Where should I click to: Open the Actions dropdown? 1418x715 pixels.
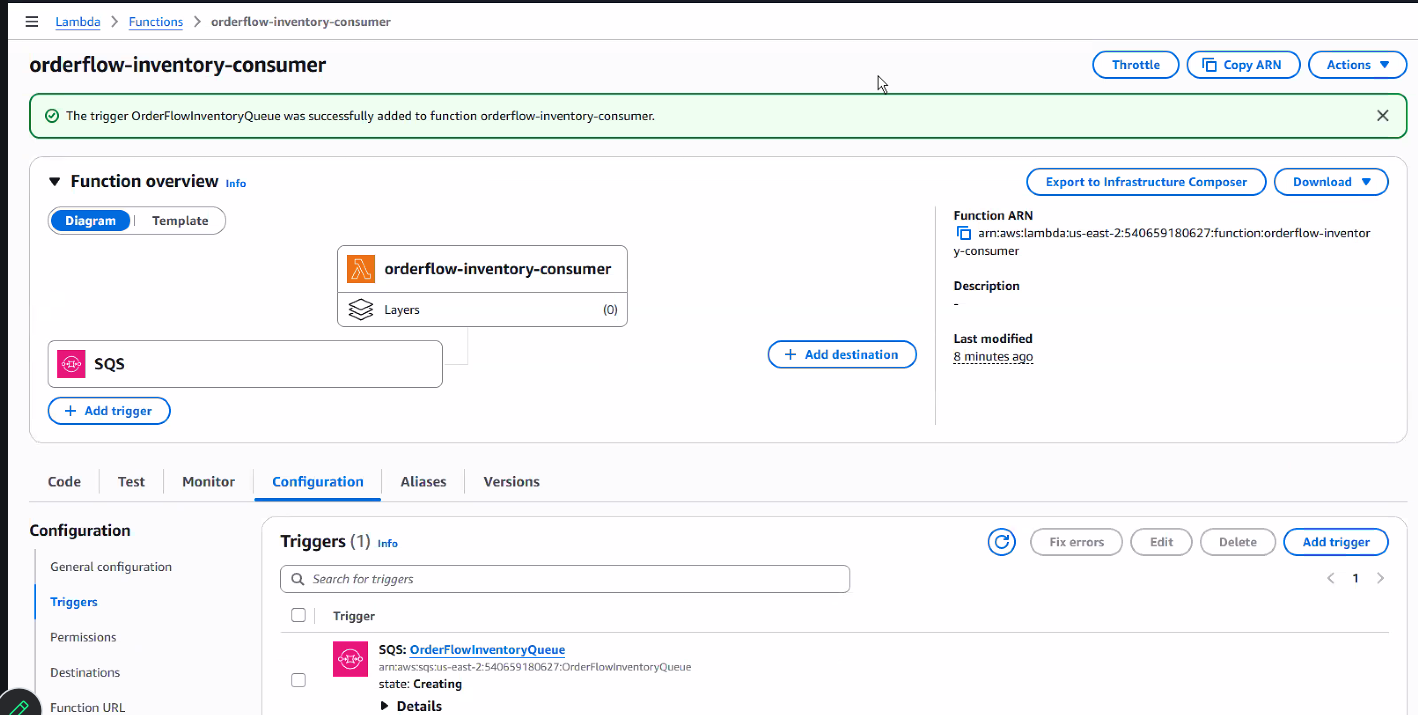pyautogui.click(x=1358, y=65)
